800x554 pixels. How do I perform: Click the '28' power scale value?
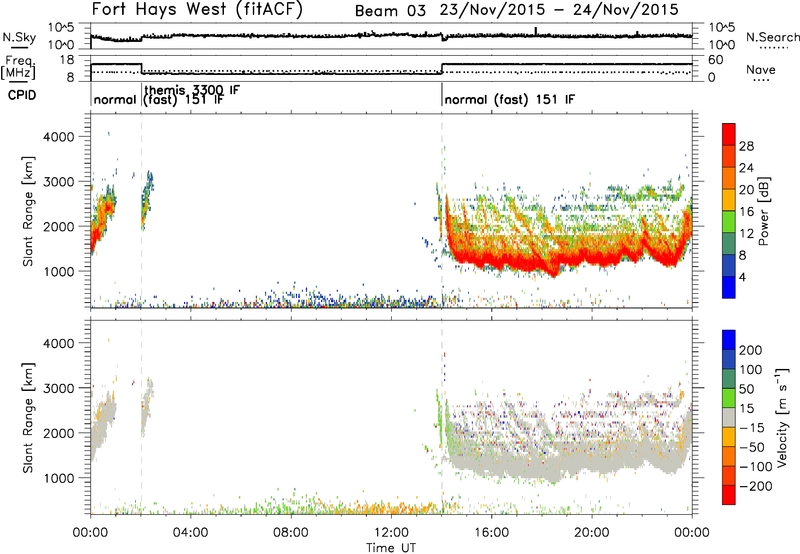click(x=746, y=146)
